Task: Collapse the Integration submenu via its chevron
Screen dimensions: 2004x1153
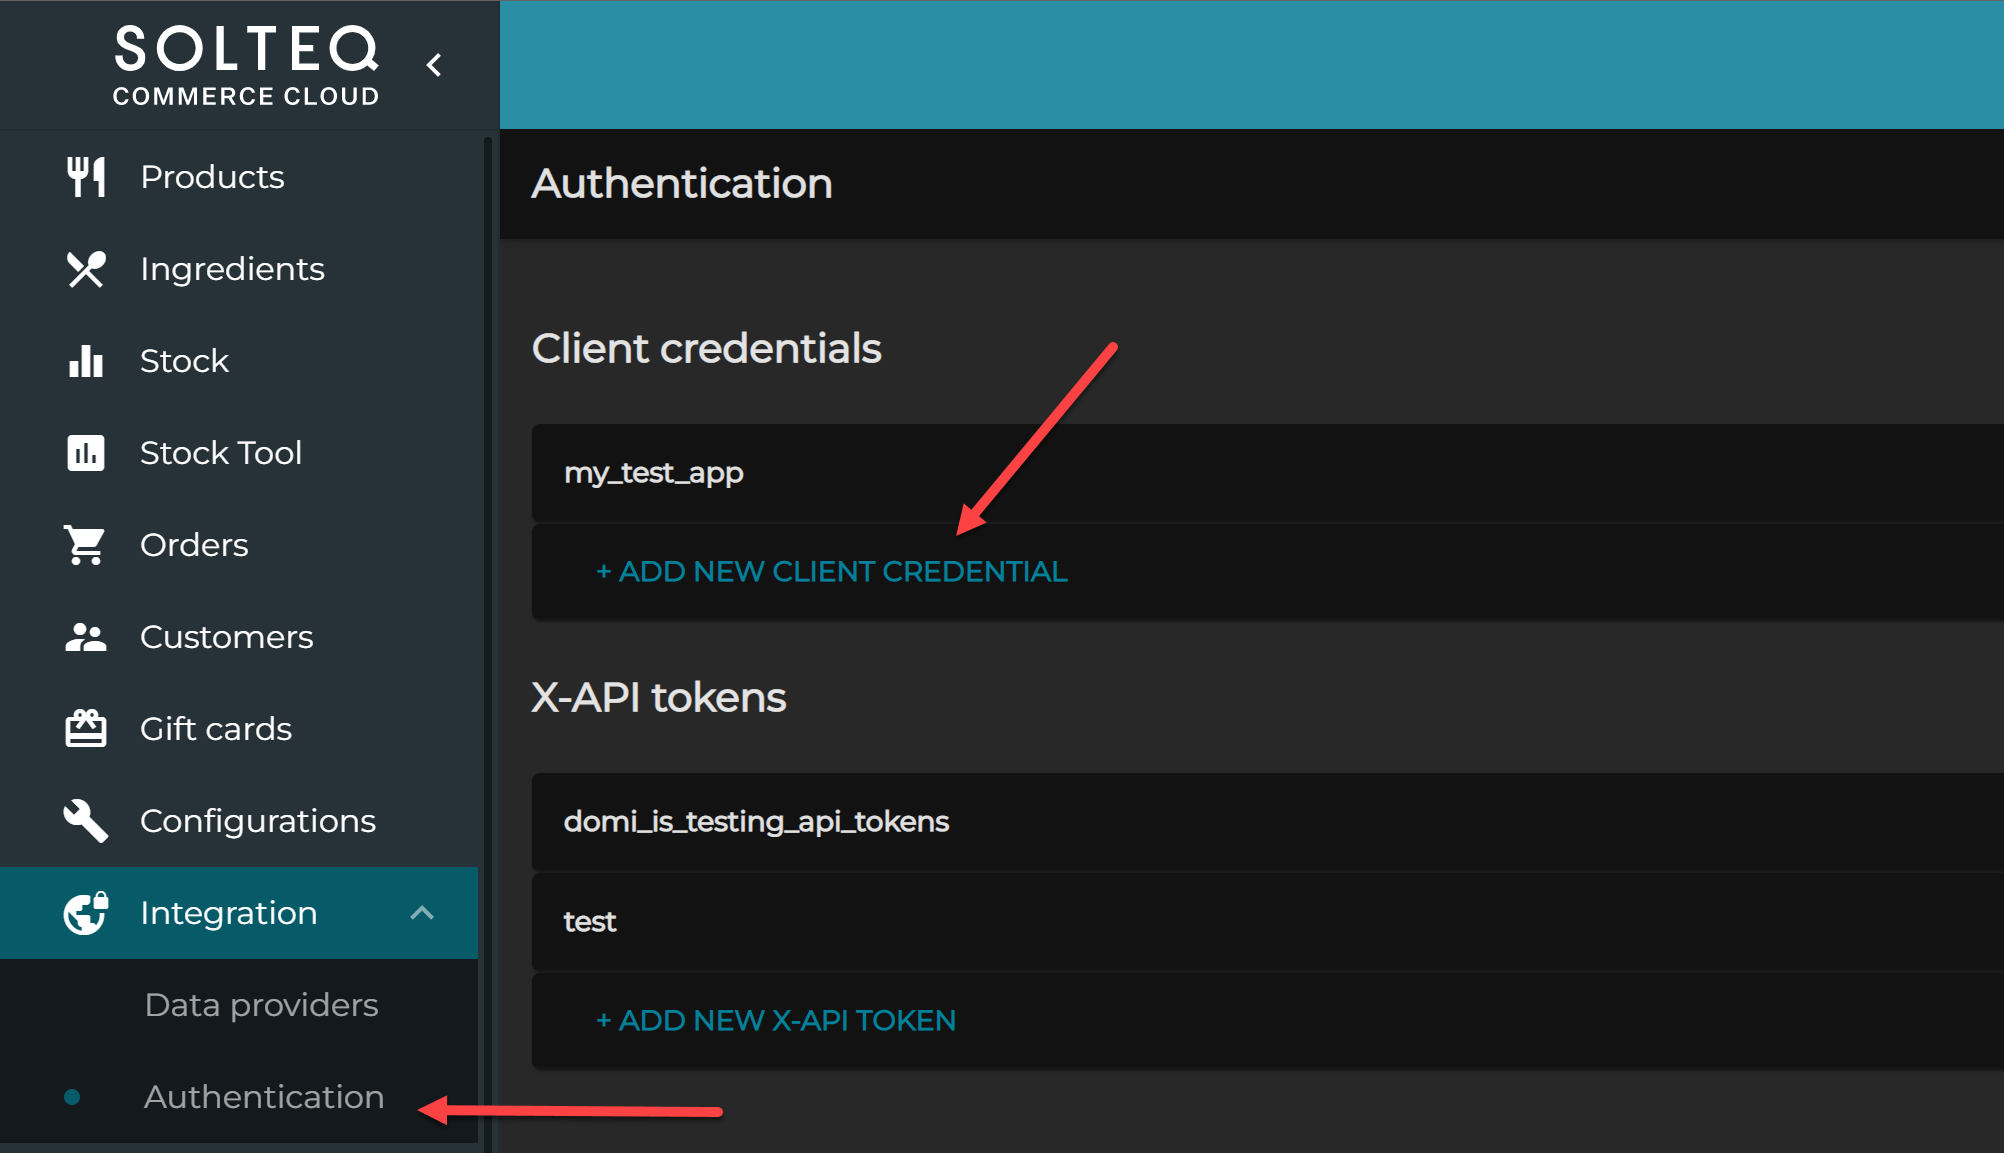Action: point(422,912)
